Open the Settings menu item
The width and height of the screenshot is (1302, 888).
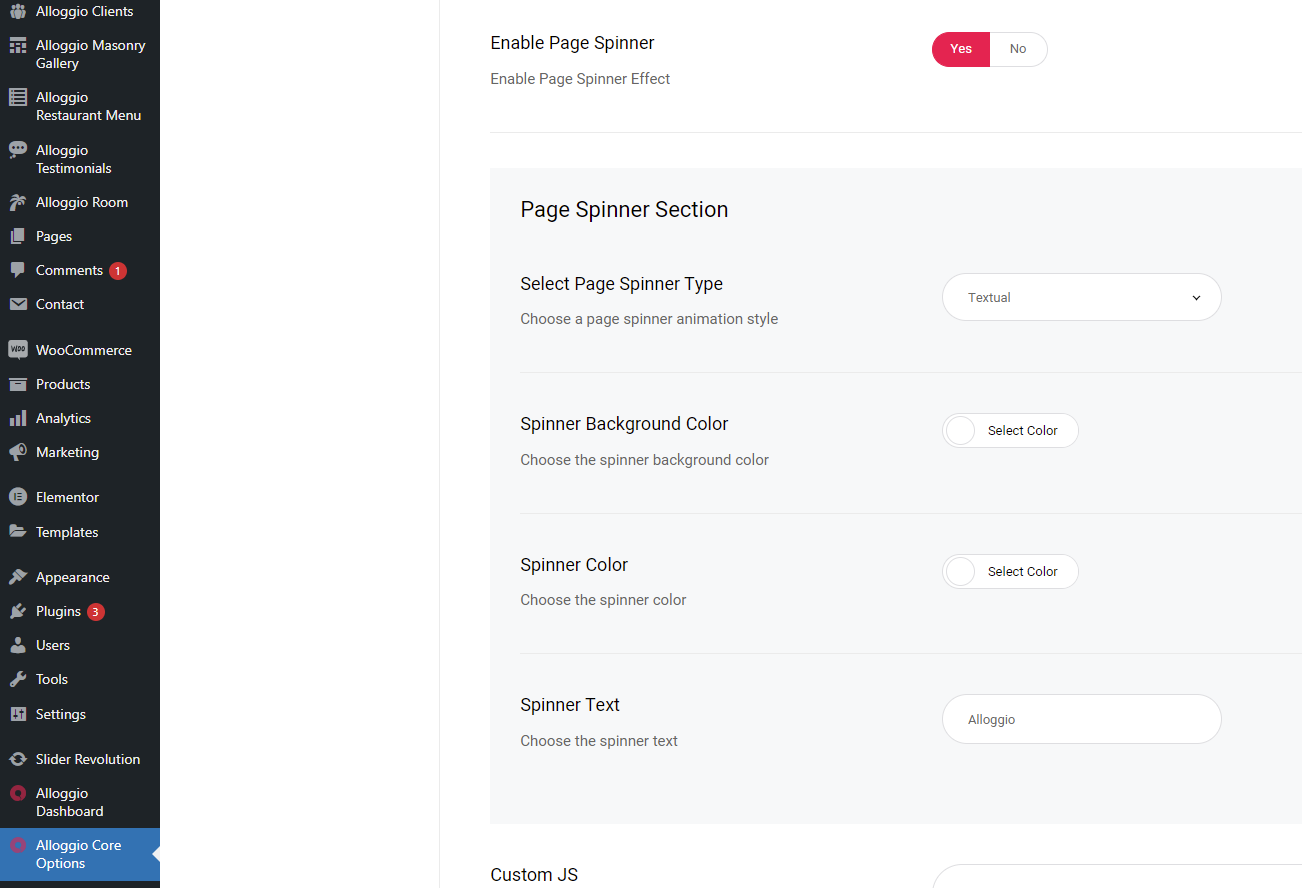(x=60, y=714)
